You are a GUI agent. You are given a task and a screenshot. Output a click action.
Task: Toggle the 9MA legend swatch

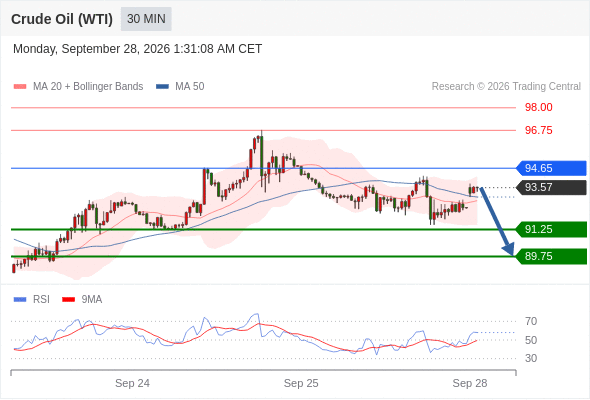coord(68,300)
